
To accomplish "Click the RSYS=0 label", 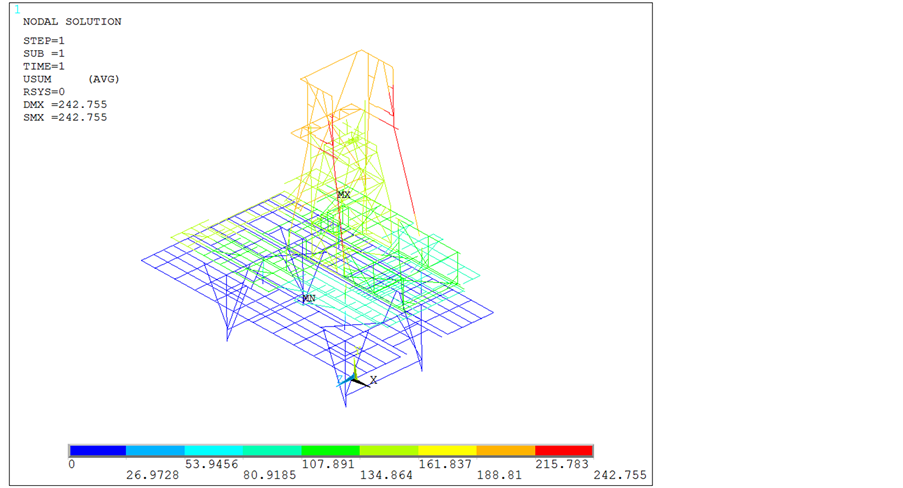I will 44,92.
